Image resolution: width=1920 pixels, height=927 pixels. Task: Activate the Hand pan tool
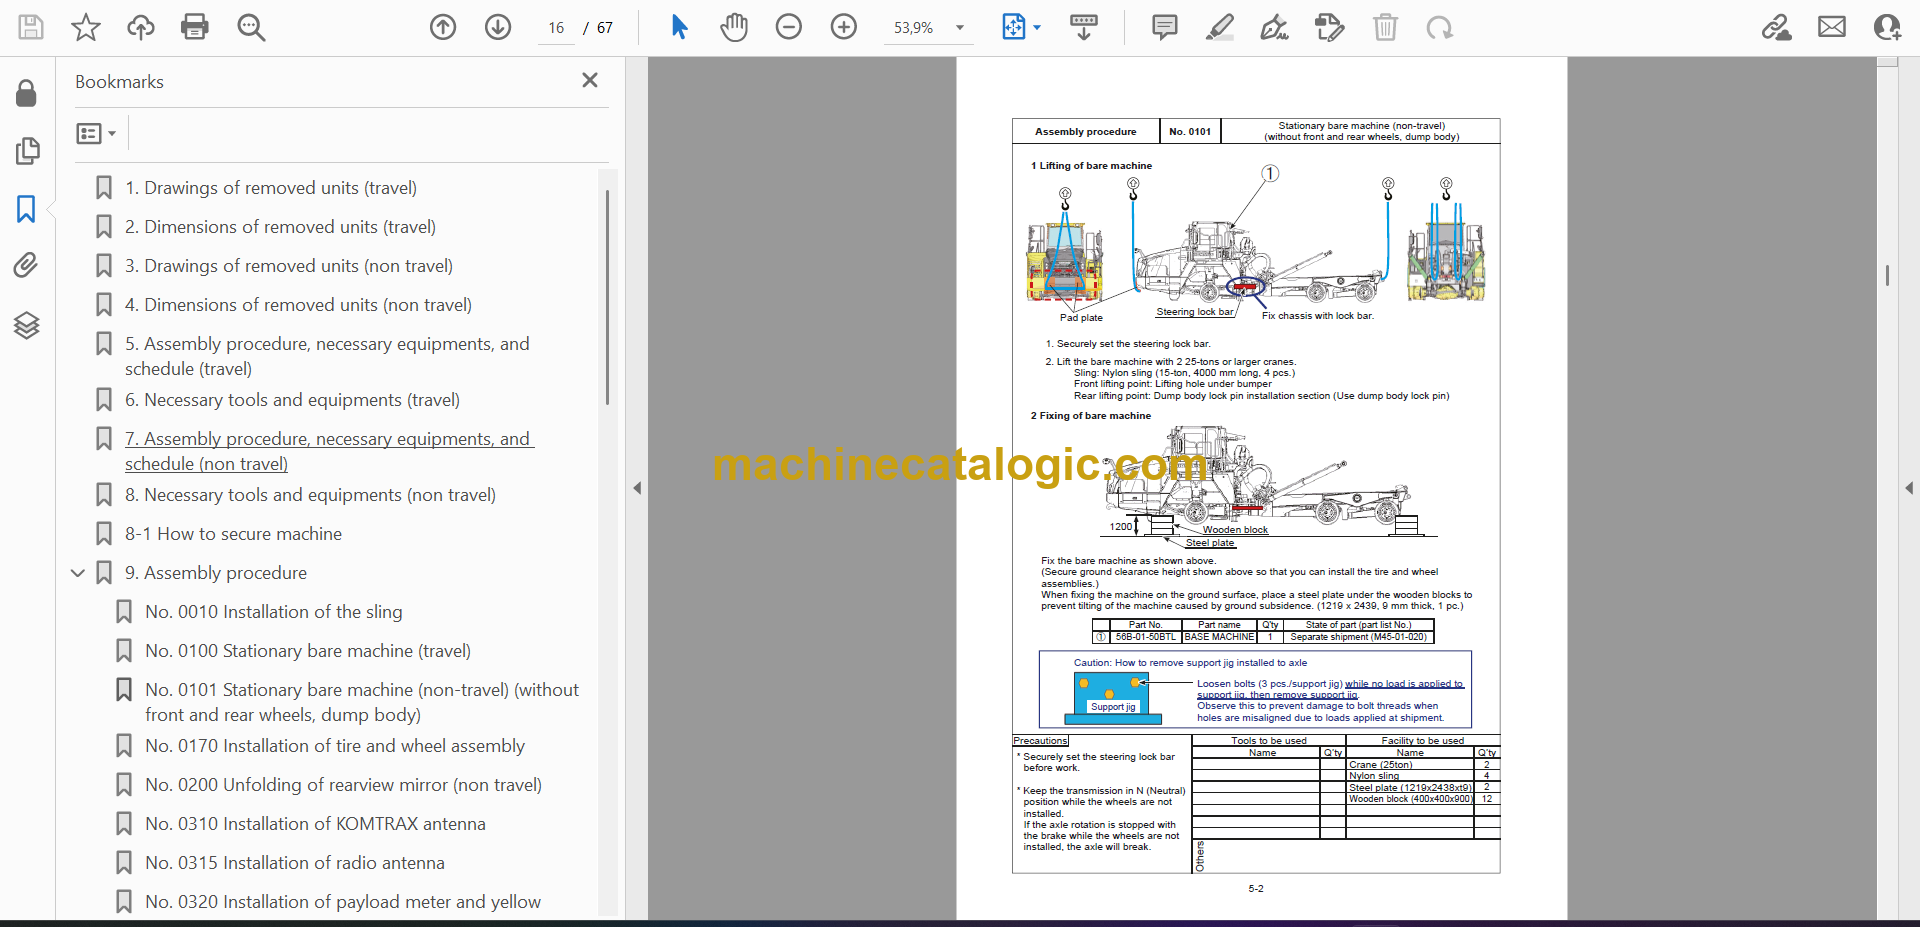tap(734, 27)
